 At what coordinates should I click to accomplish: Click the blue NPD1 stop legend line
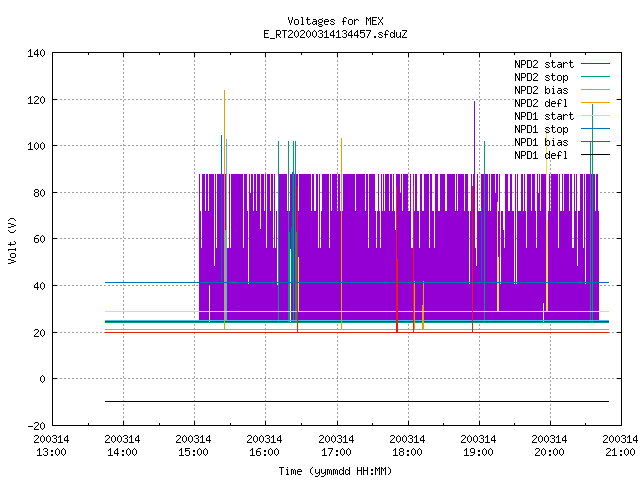click(x=596, y=129)
